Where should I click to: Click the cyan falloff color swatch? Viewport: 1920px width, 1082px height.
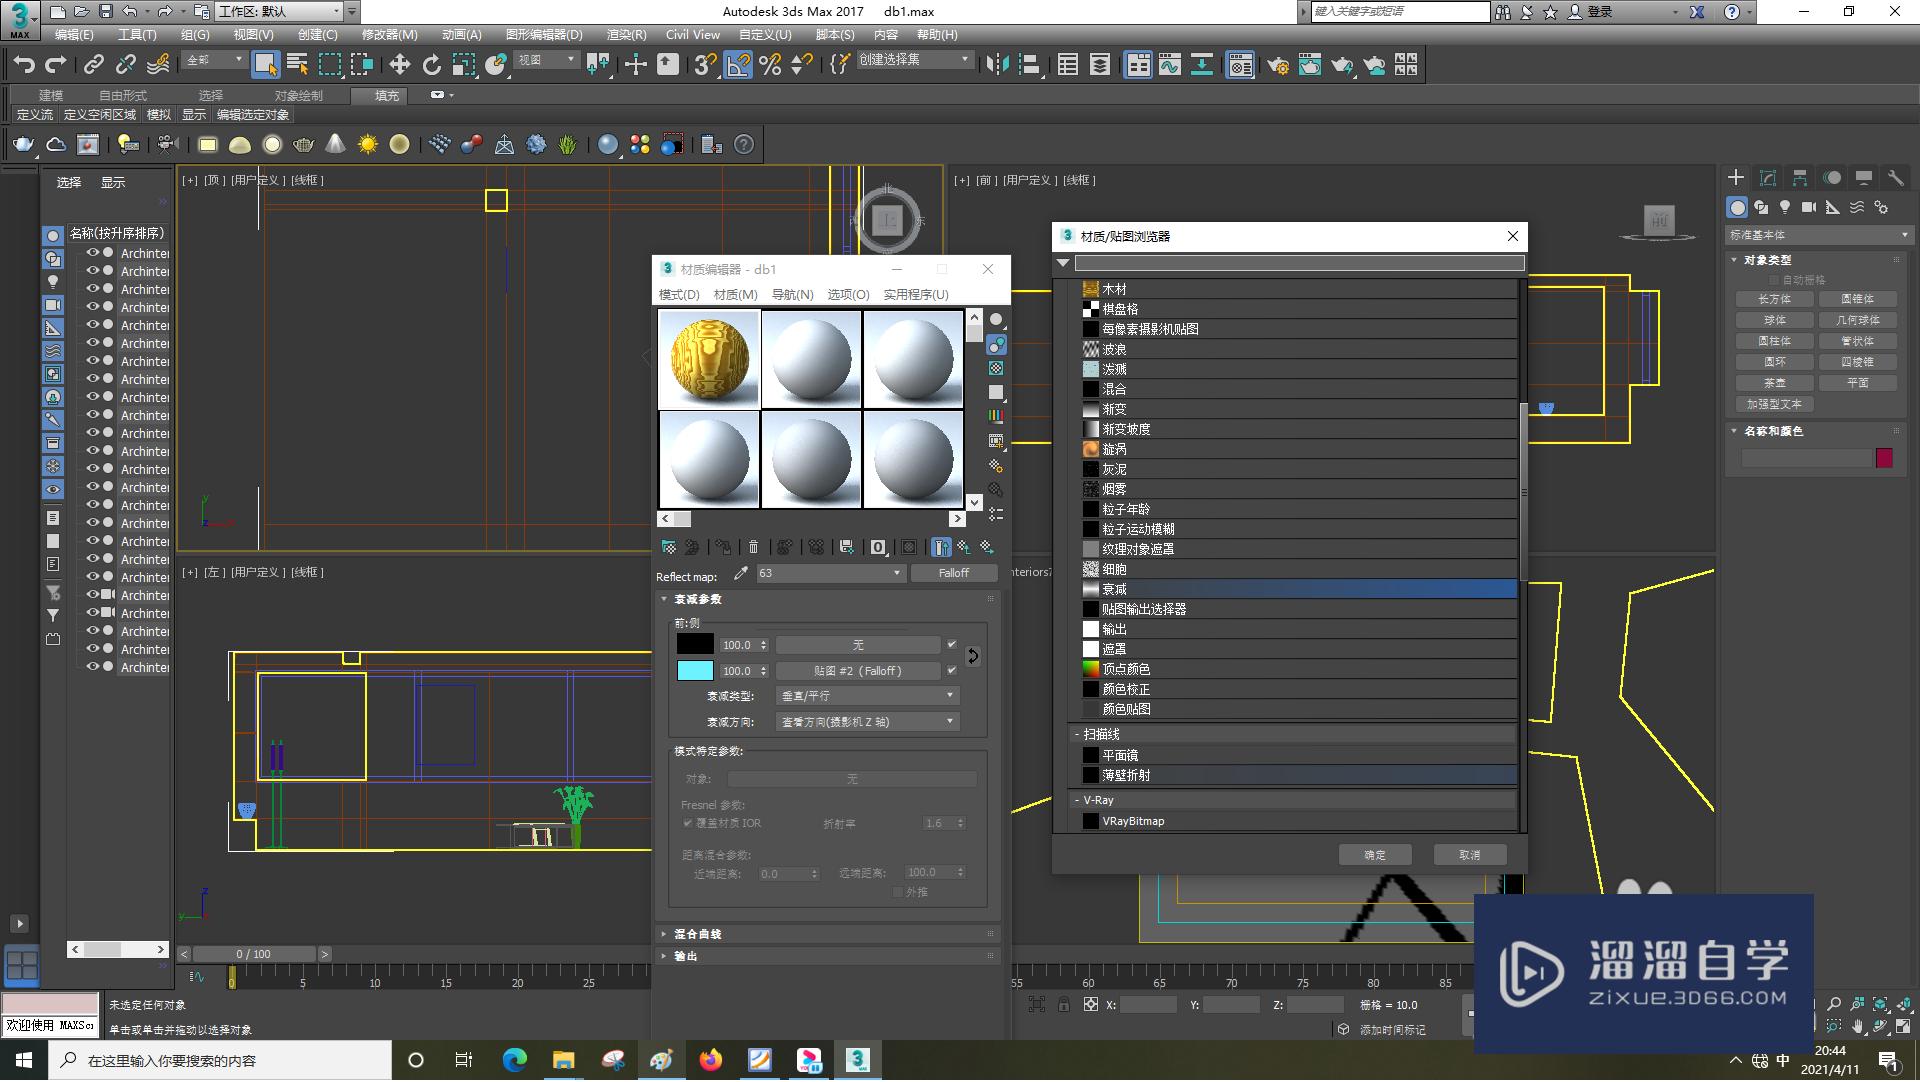[695, 671]
